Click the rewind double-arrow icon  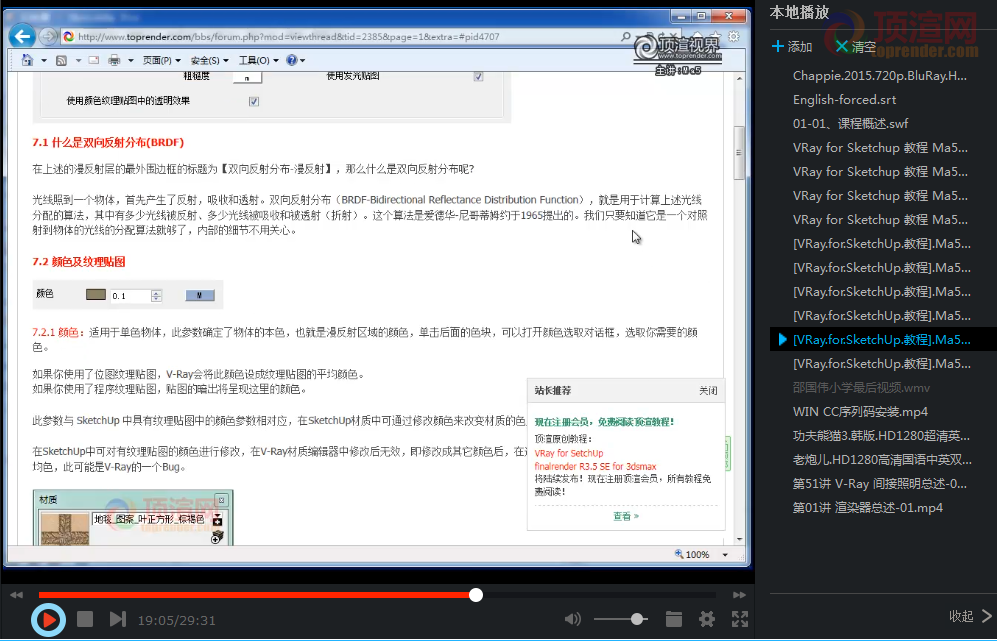click(x=17, y=595)
